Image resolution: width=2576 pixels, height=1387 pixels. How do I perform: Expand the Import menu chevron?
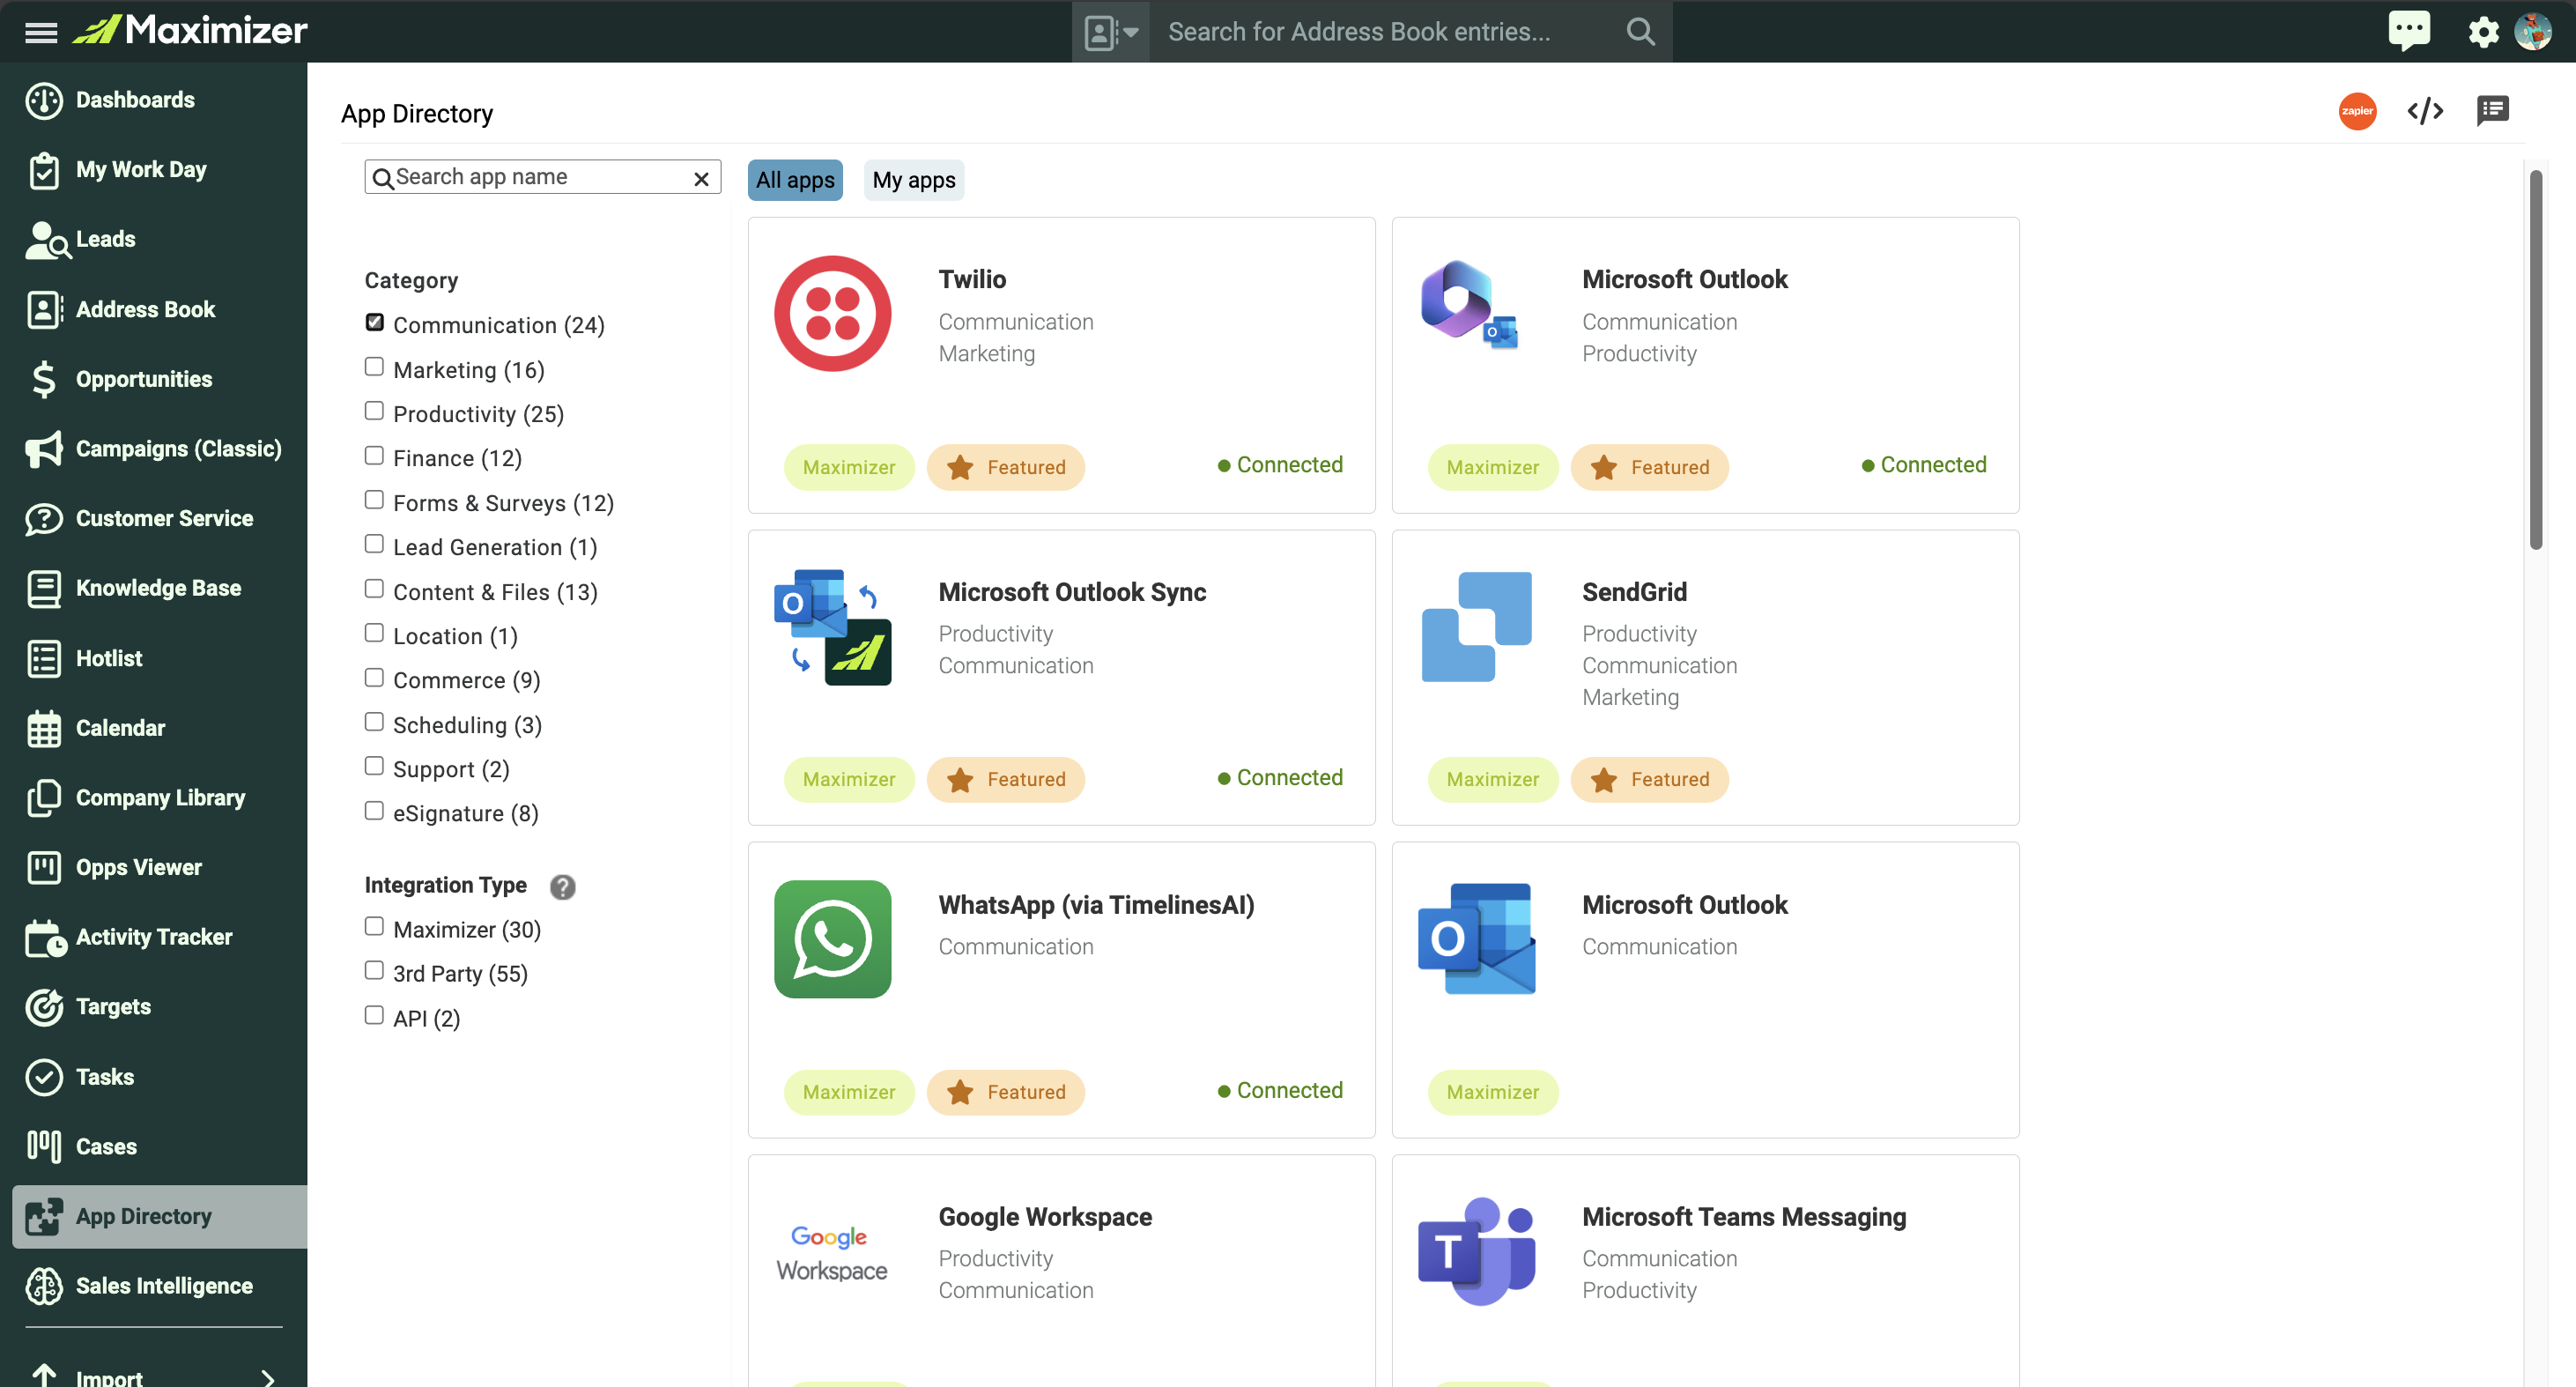point(268,1378)
